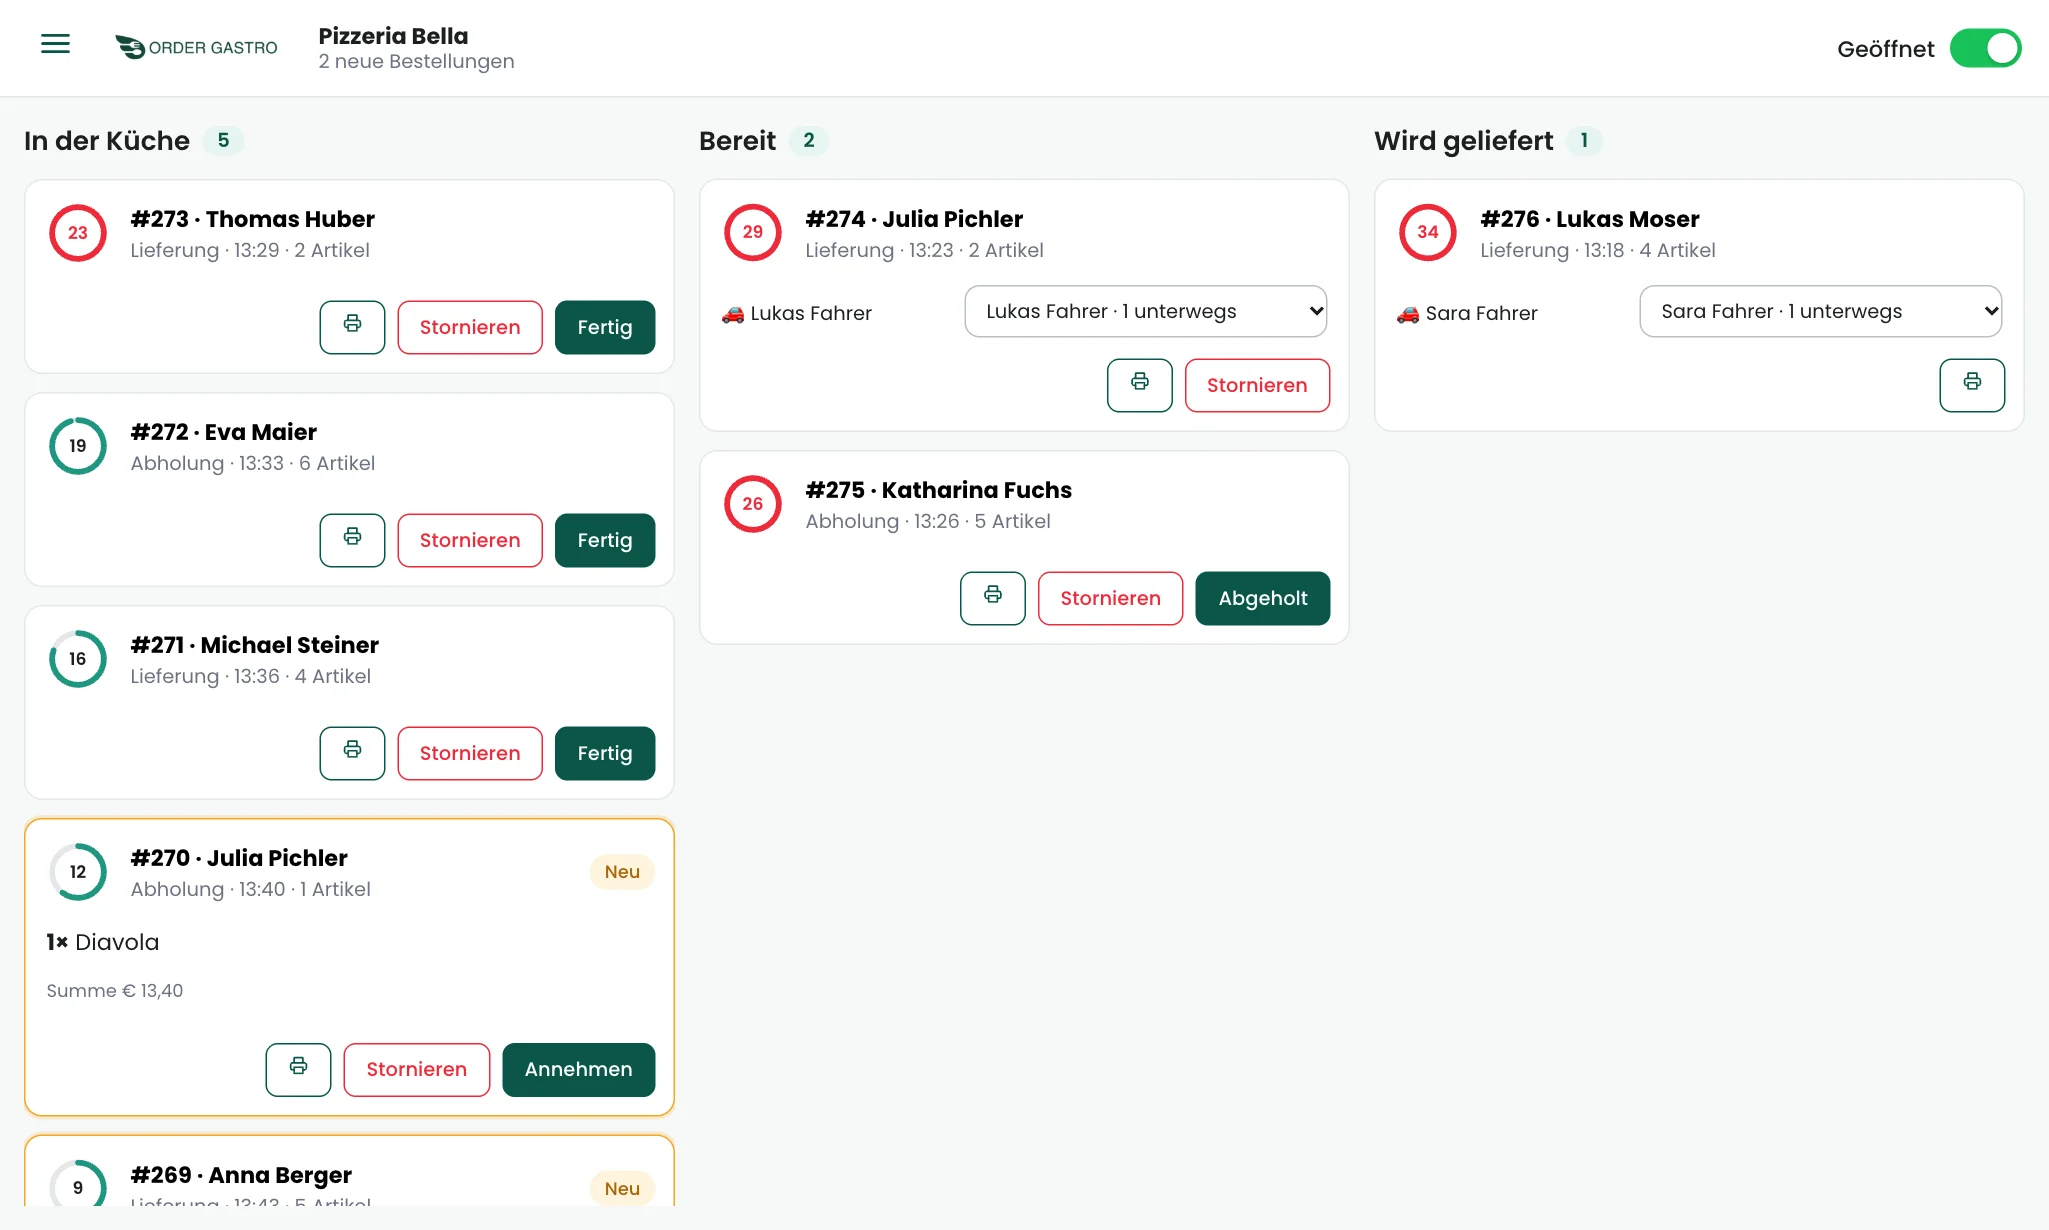Accept order #270 with Annehmen
The image size is (2049, 1230).
click(x=579, y=1070)
